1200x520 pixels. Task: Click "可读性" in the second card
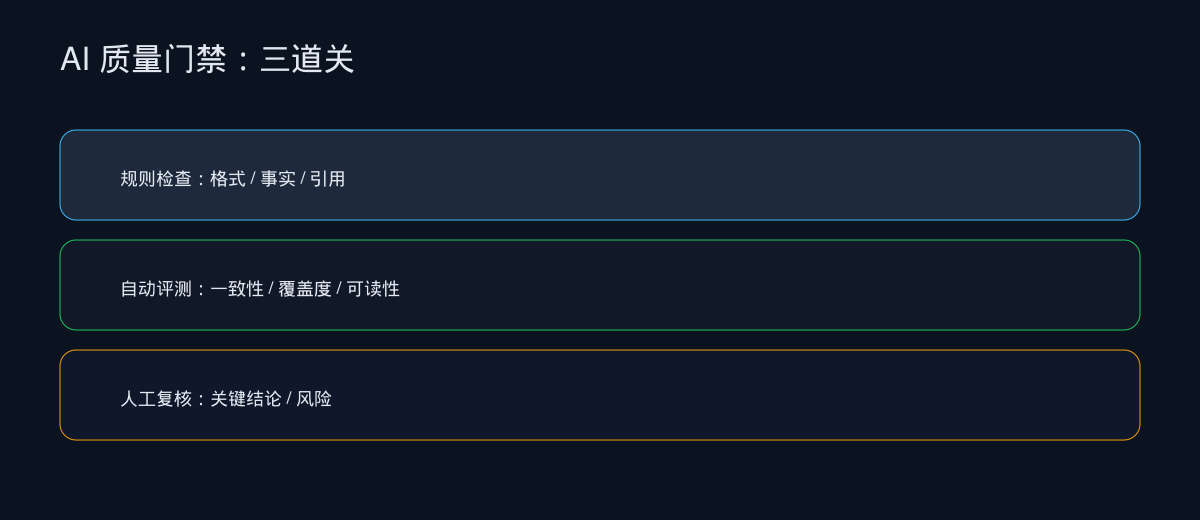coord(373,289)
